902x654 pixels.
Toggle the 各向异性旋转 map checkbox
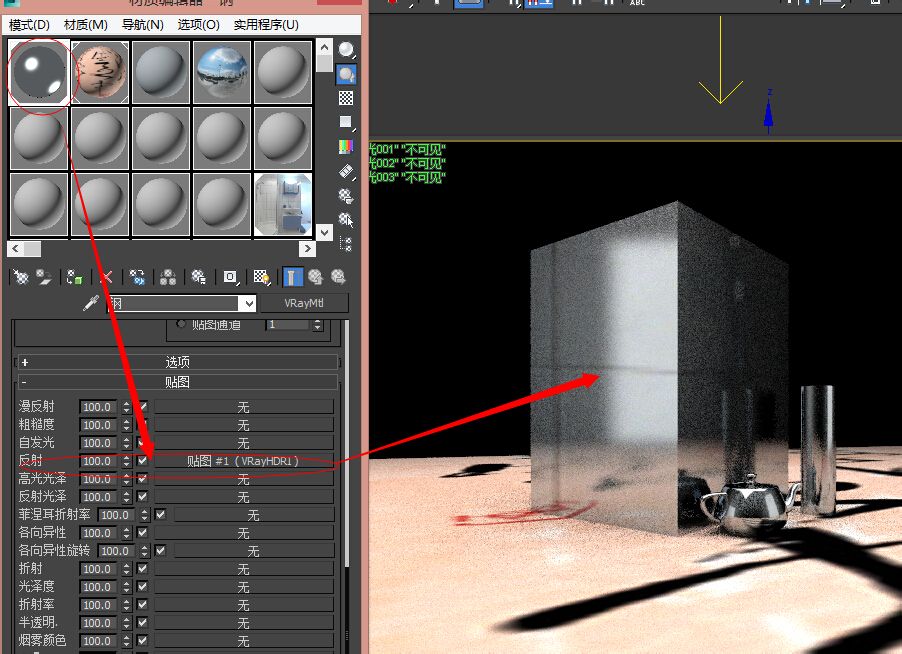point(160,551)
